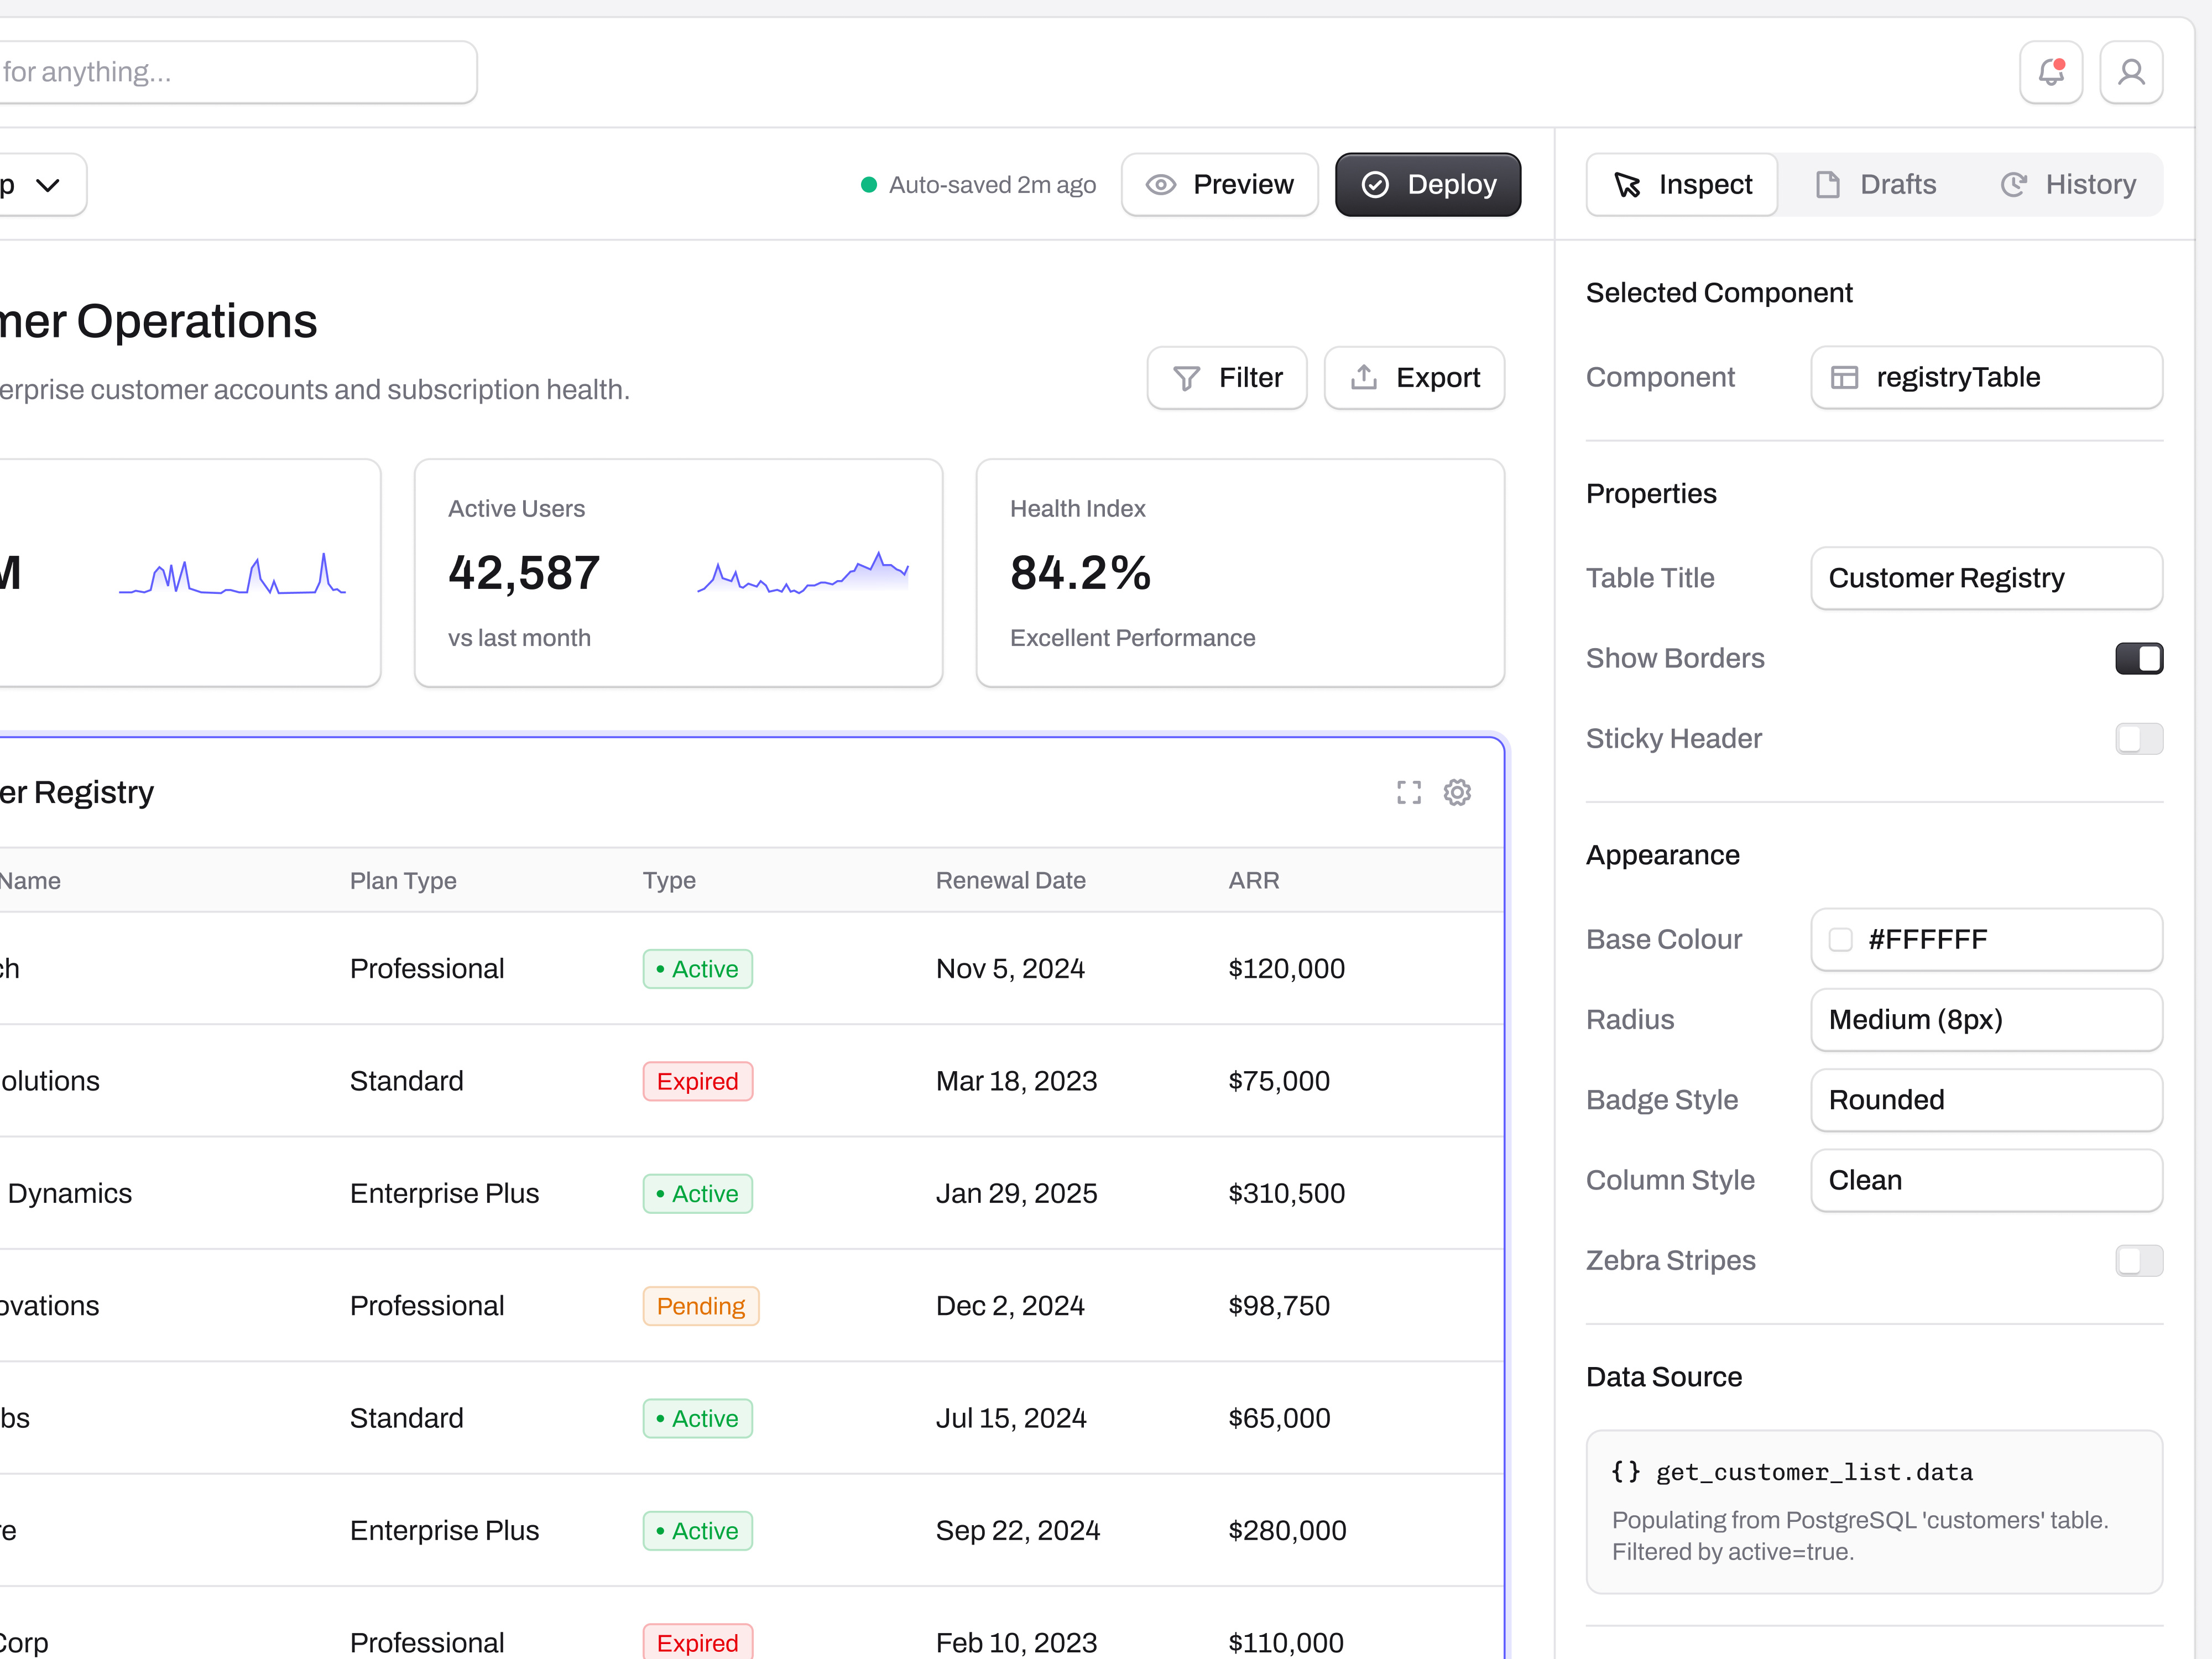The height and width of the screenshot is (1659, 2212).
Task: Expand the registry table to fullscreen
Action: [x=1409, y=793]
